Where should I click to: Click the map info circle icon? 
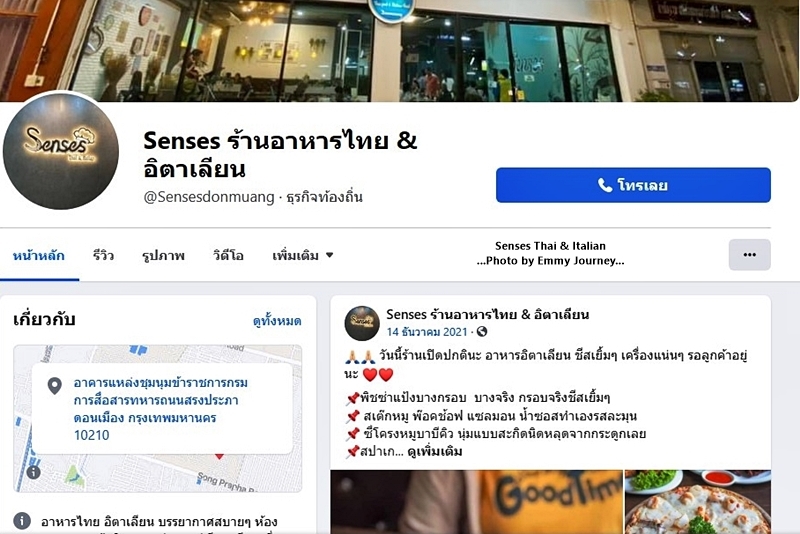(33, 472)
